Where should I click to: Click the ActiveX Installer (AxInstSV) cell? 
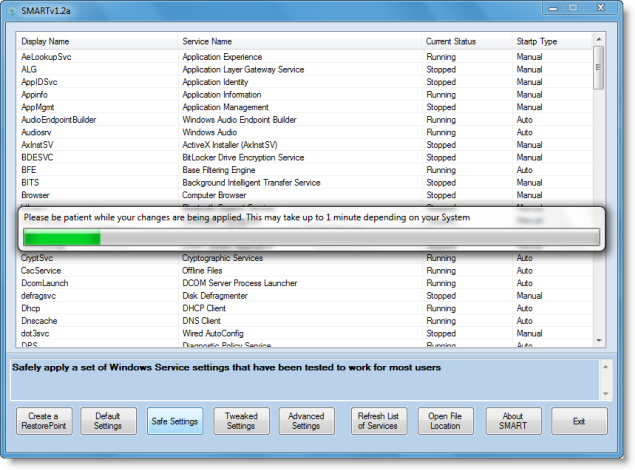point(230,145)
